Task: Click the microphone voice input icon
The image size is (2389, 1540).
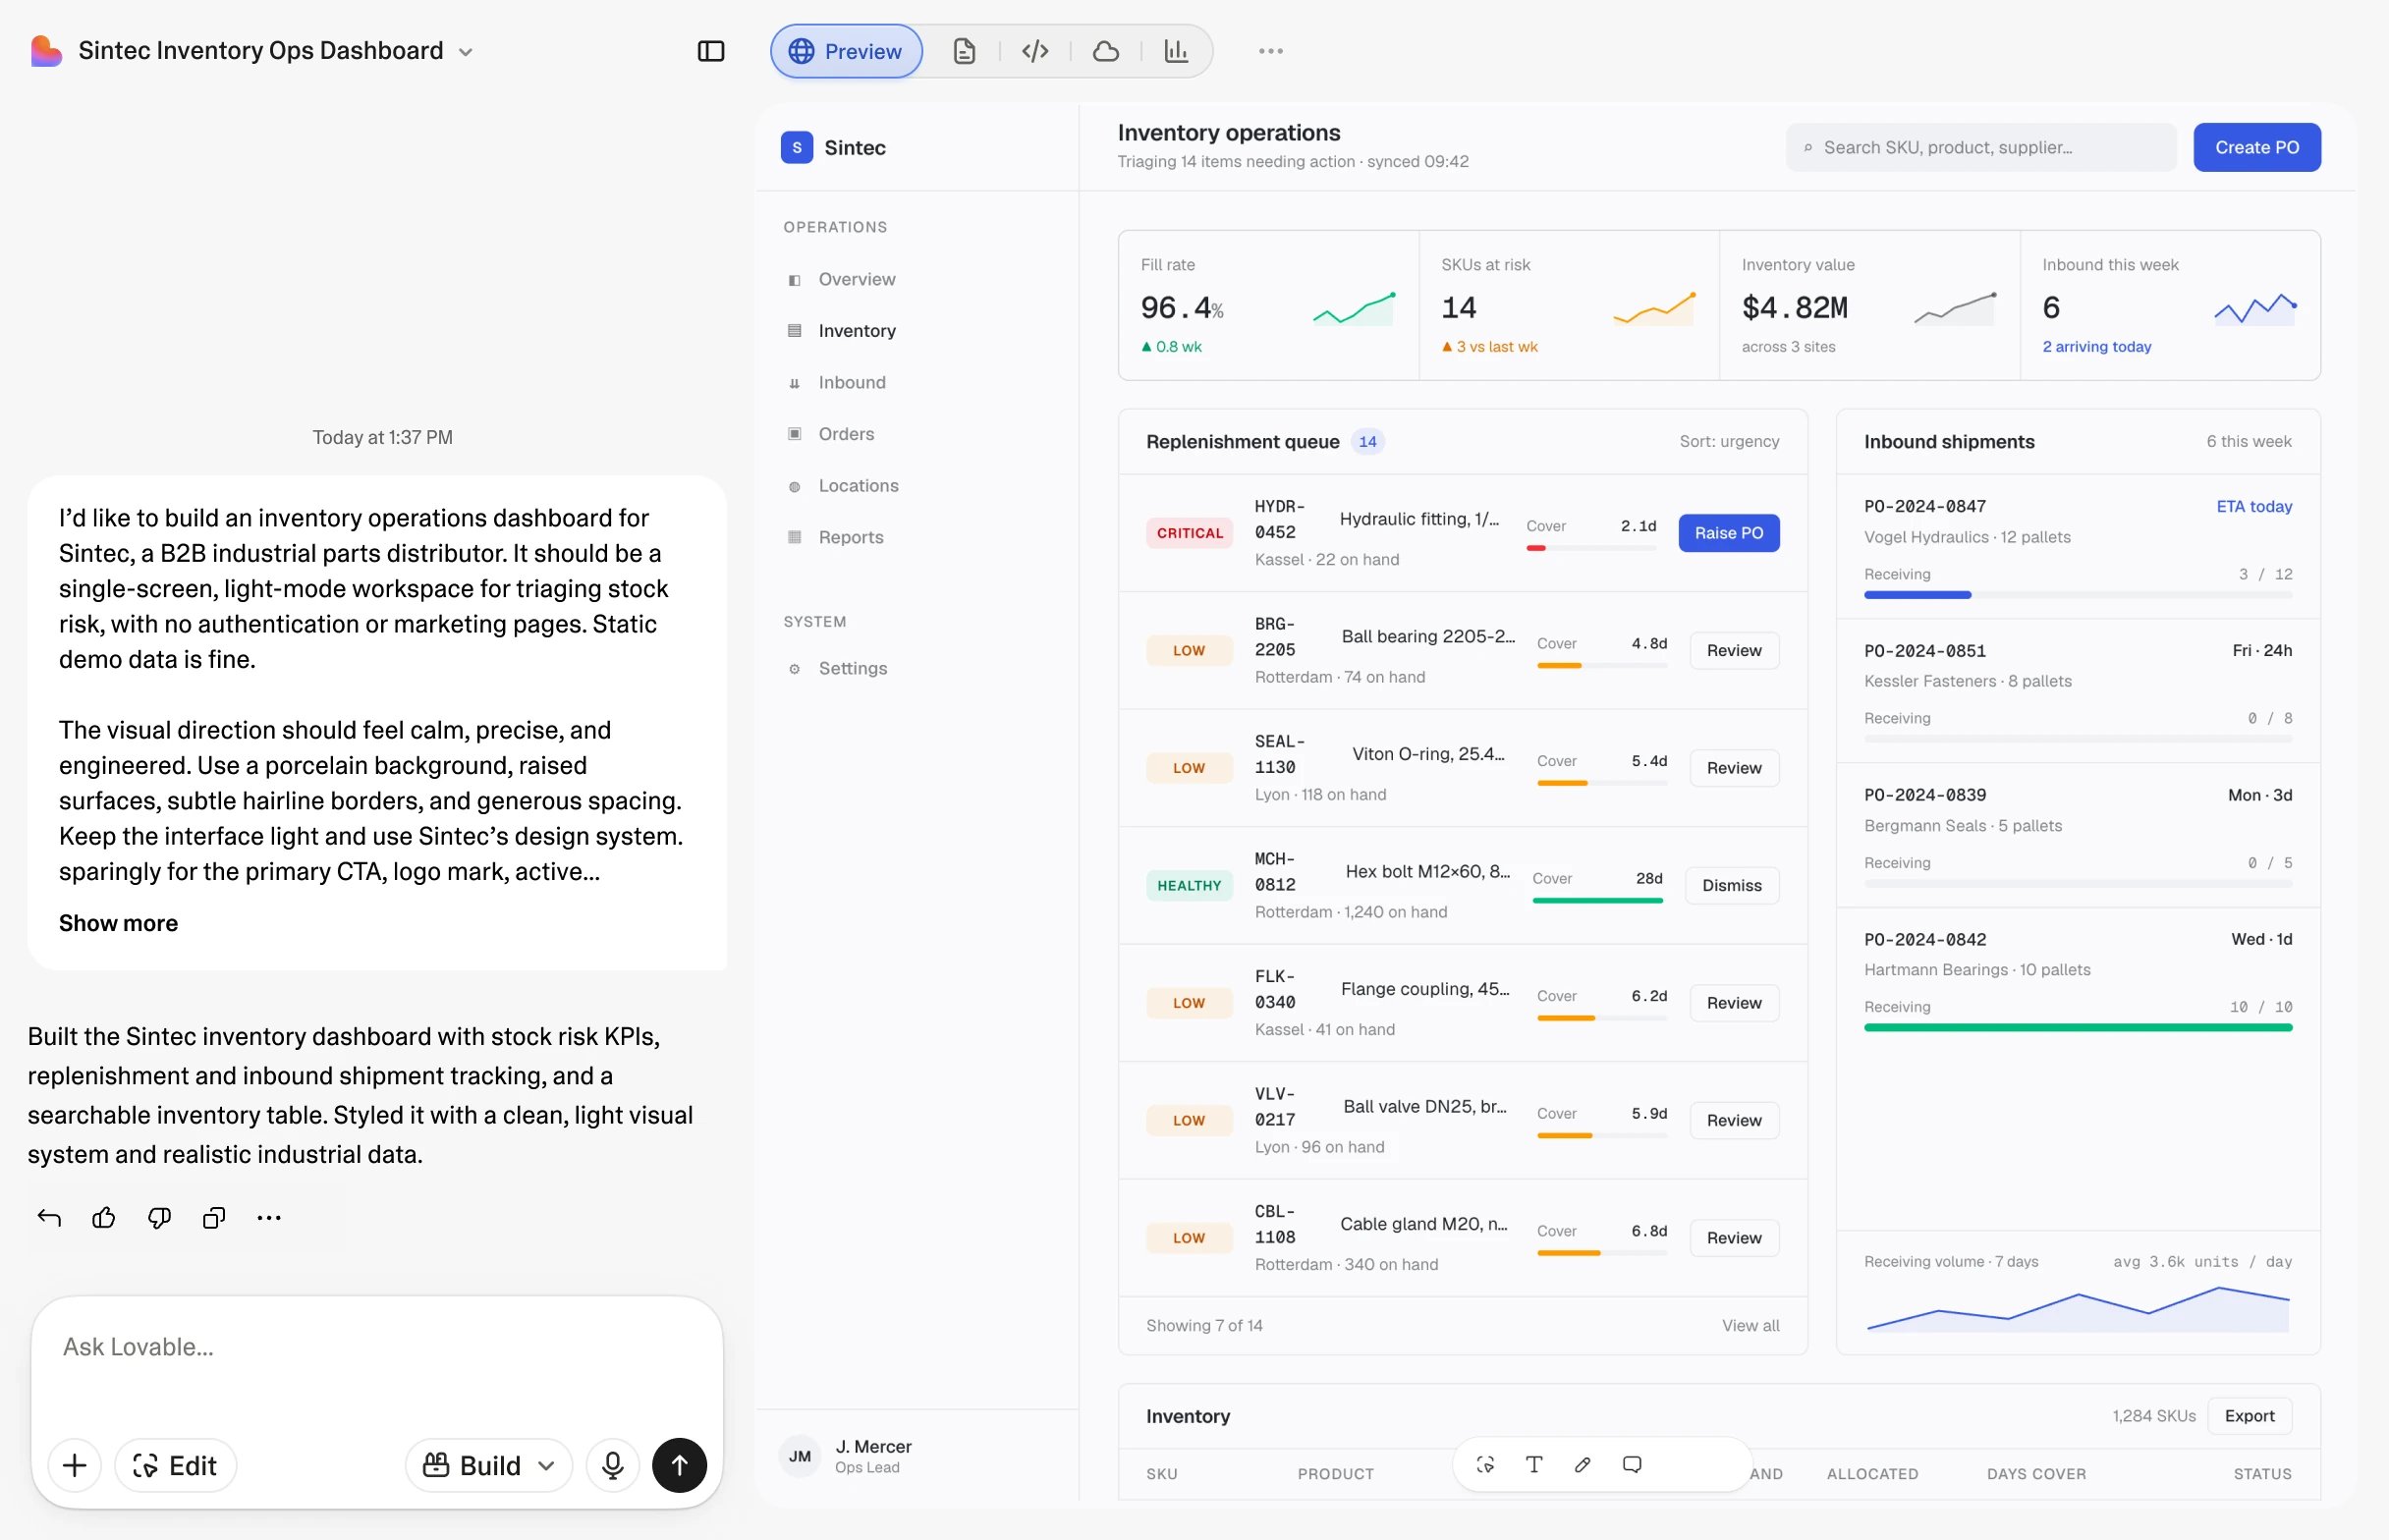Action: 612,1465
